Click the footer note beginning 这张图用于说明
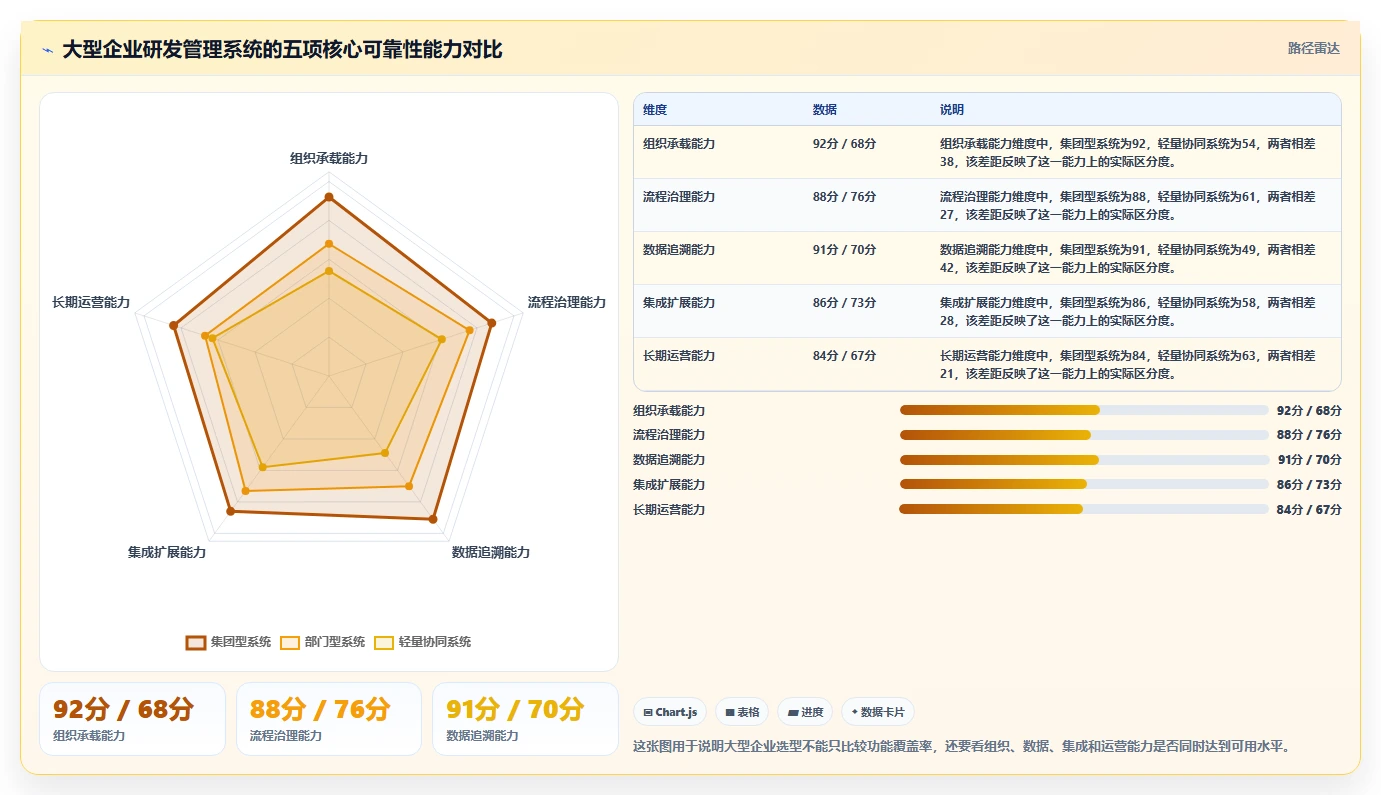The width and height of the screenshot is (1381, 795). 962,746
